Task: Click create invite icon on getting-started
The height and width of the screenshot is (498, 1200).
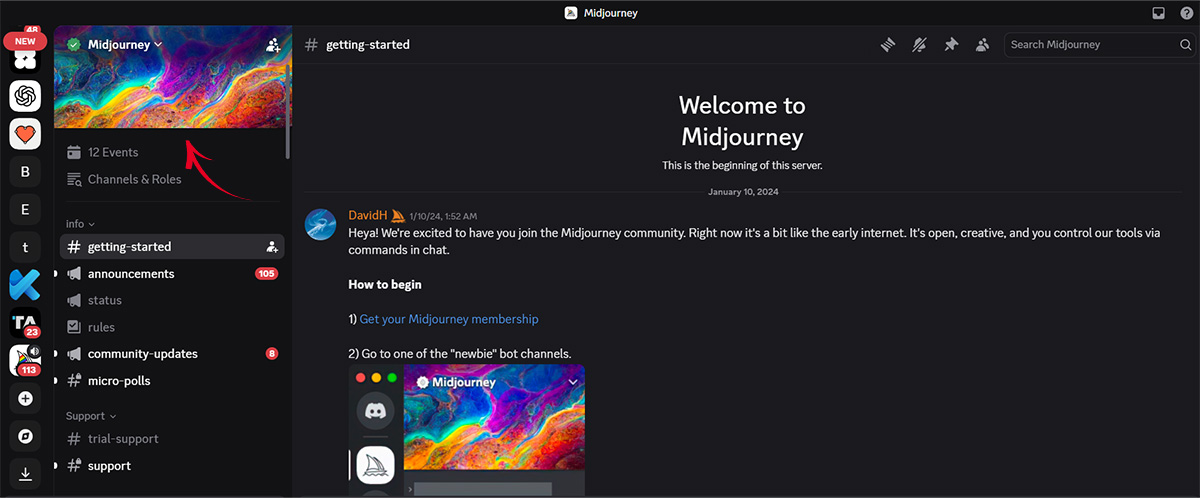Action: [271, 247]
